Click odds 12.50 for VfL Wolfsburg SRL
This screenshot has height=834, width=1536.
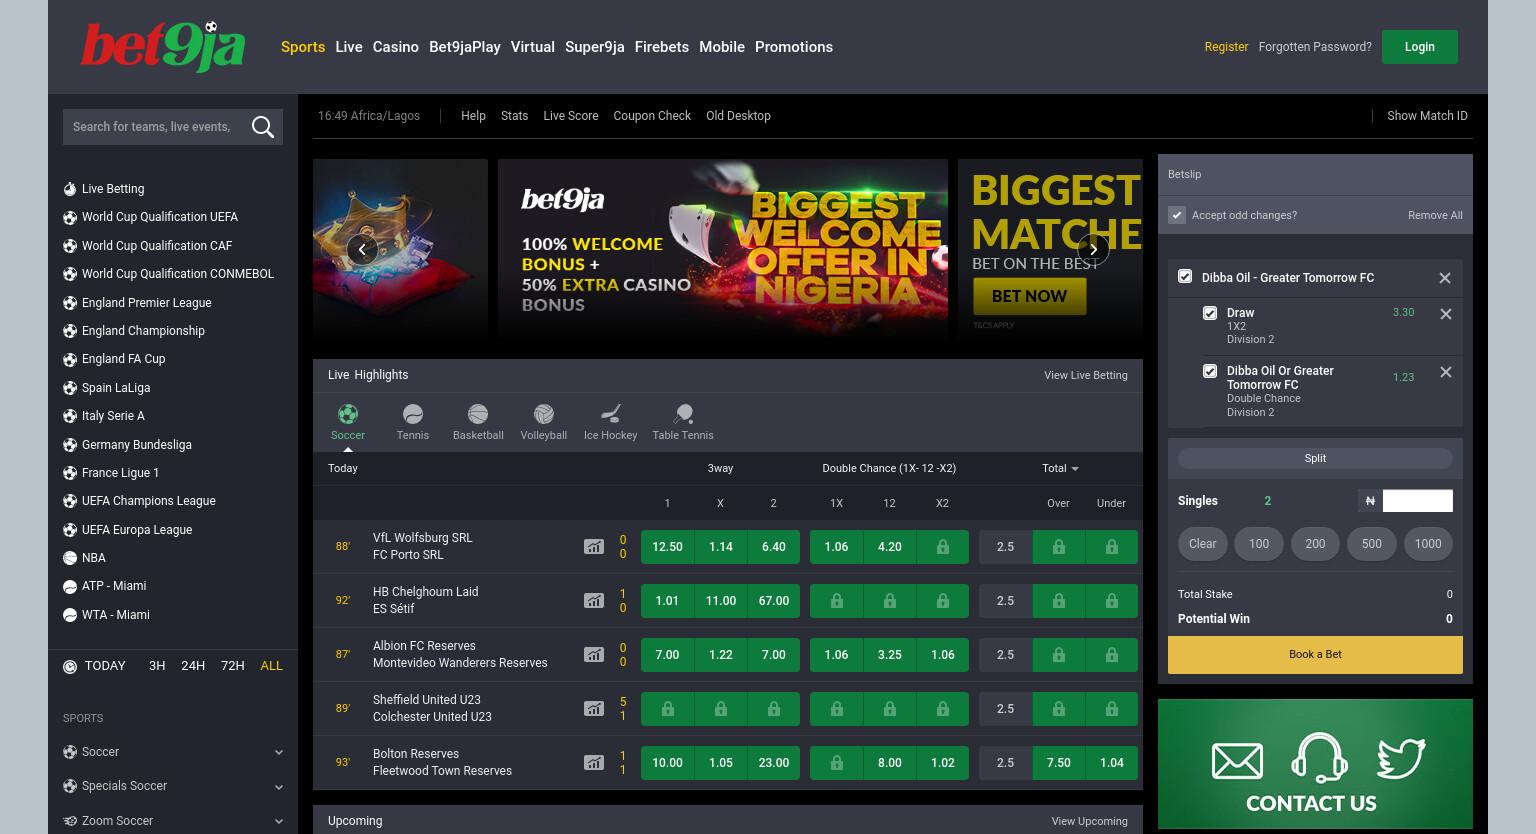[667, 547]
